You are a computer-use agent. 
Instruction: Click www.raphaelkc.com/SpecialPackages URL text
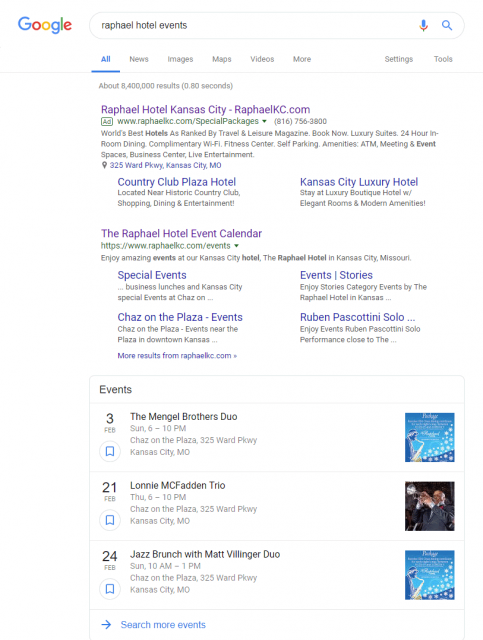[188, 121]
